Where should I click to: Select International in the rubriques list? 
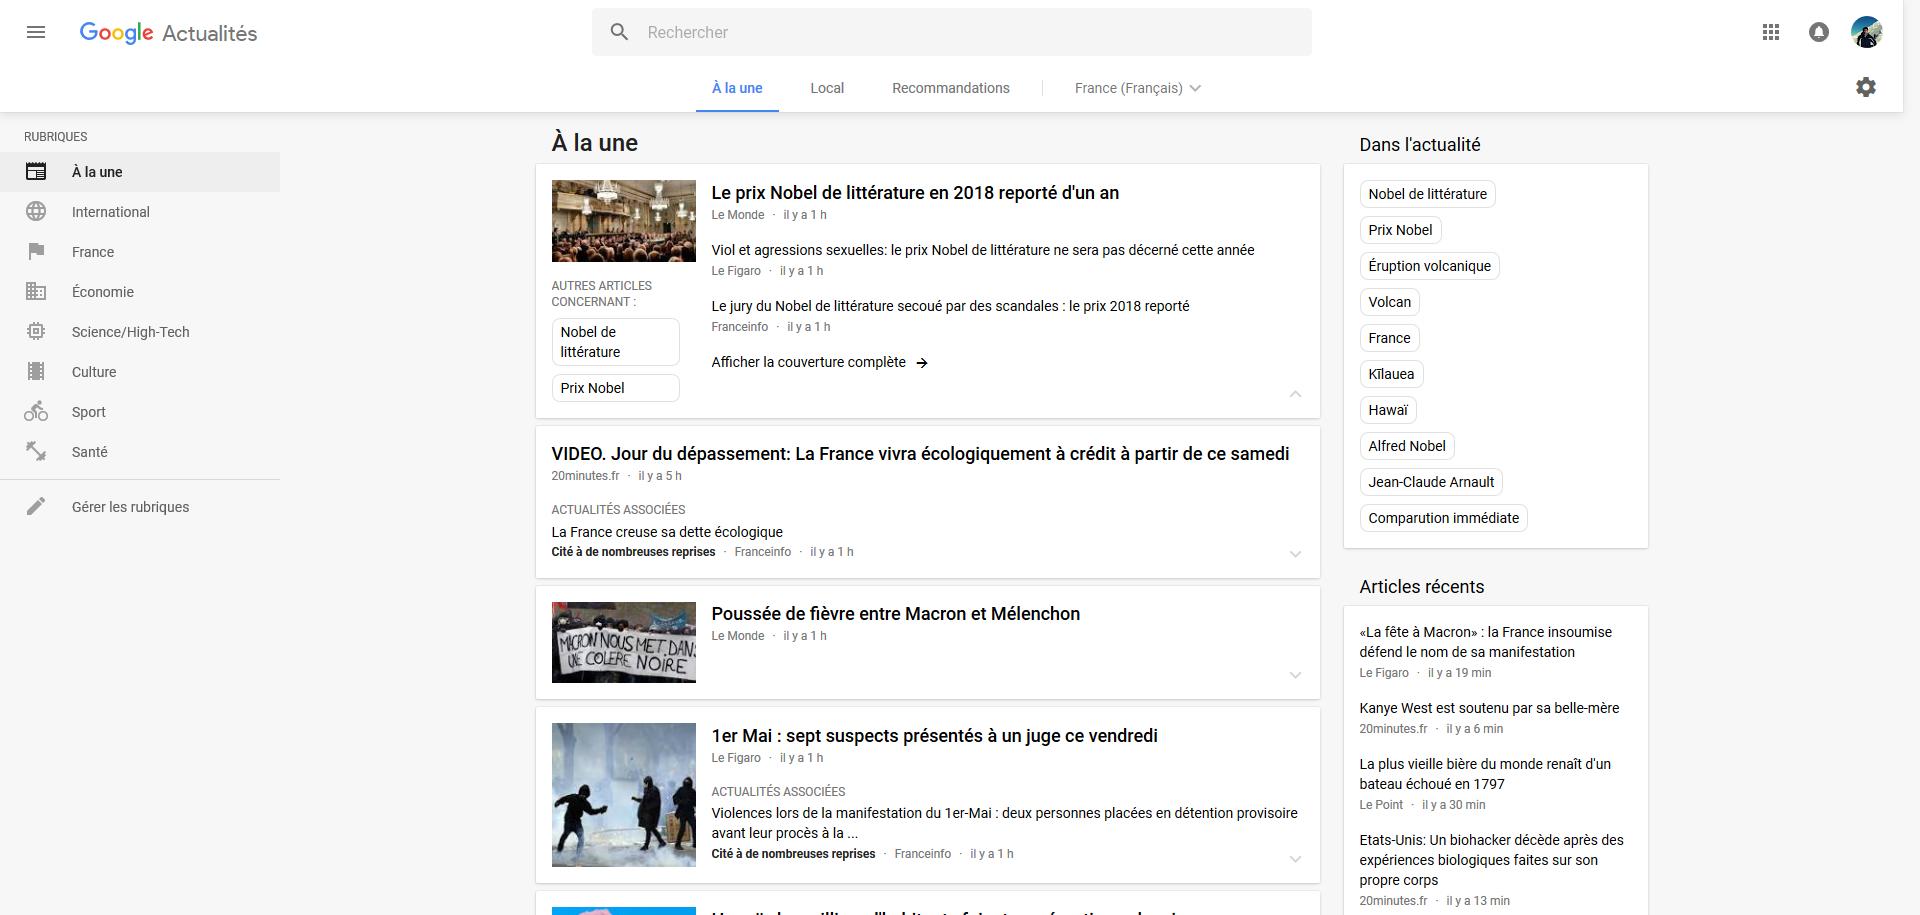tap(140, 212)
